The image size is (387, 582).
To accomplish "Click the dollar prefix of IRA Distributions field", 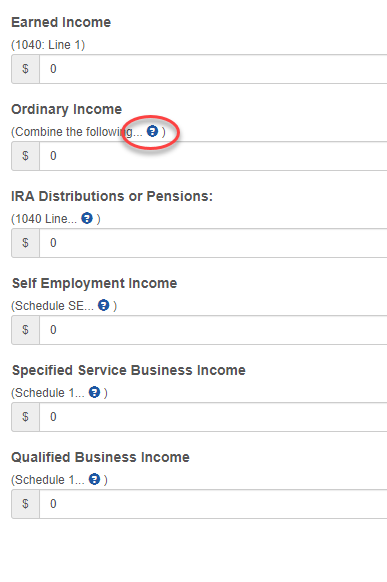I will [x=25, y=243].
